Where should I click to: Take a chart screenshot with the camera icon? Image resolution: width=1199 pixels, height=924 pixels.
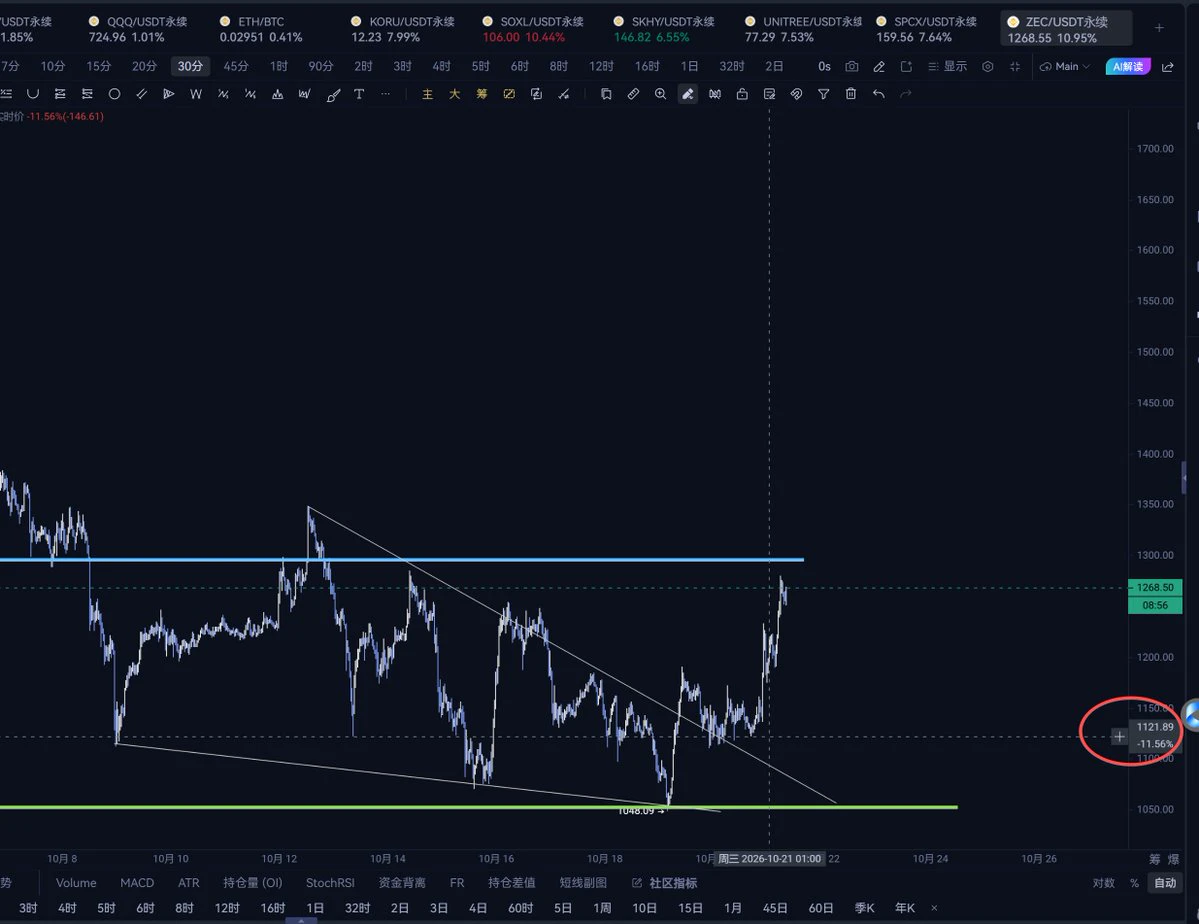click(851, 67)
